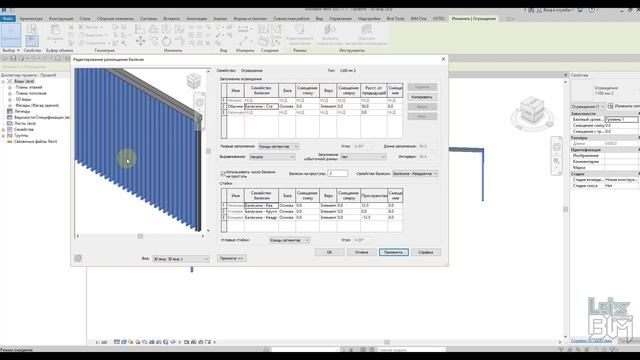This screenshot has height=360, width=640.
Task: Click the properties help link at bottom of Properties panel
Action: click(x=591, y=340)
